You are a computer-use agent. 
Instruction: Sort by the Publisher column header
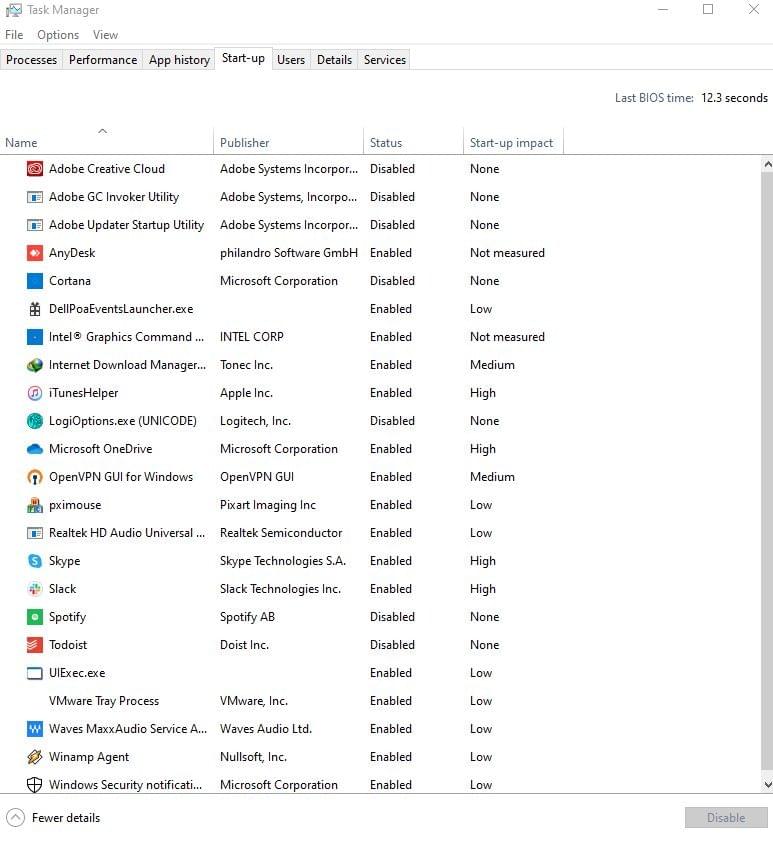click(288, 142)
